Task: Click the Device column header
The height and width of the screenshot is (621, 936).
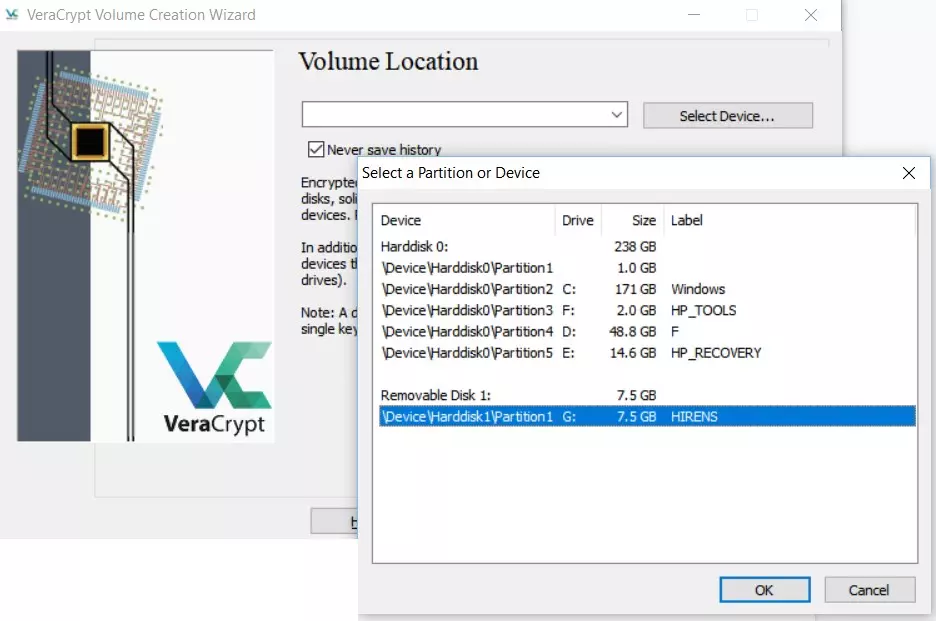Action: (x=464, y=220)
